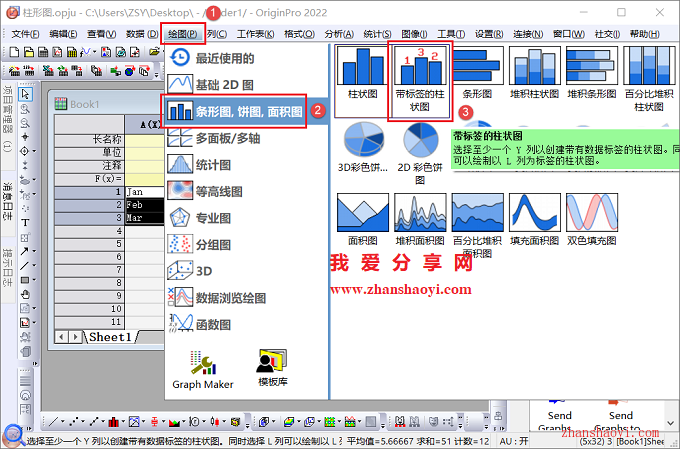Screen dimensions: 680x449
Task: Click the AU : 开 status bar entry
Action: coord(514,441)
